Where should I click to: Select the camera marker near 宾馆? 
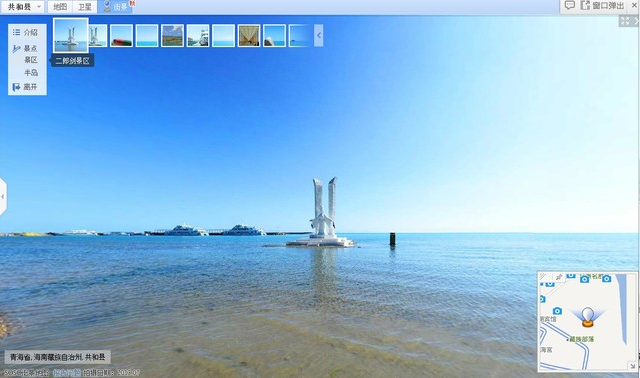[557, 311]
